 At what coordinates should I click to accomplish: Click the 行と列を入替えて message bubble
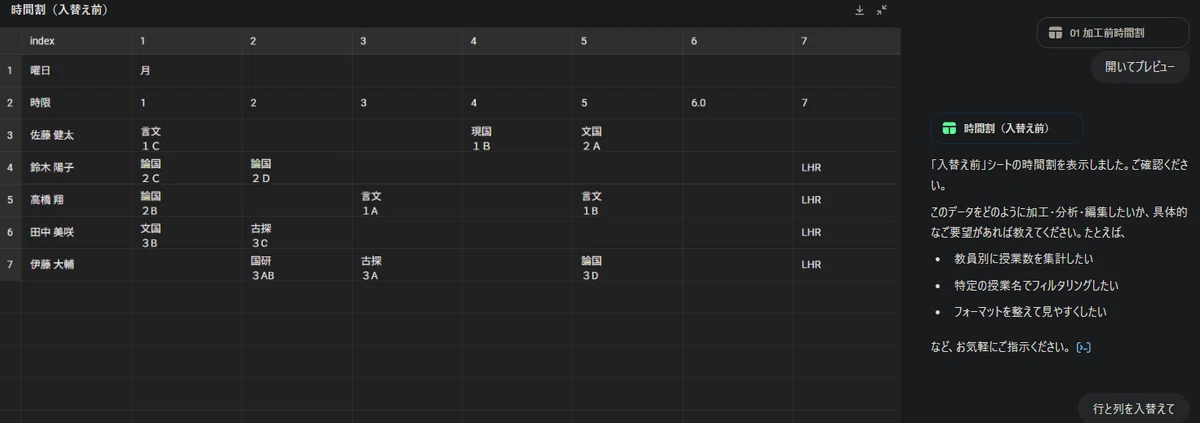click(1132, 408)
